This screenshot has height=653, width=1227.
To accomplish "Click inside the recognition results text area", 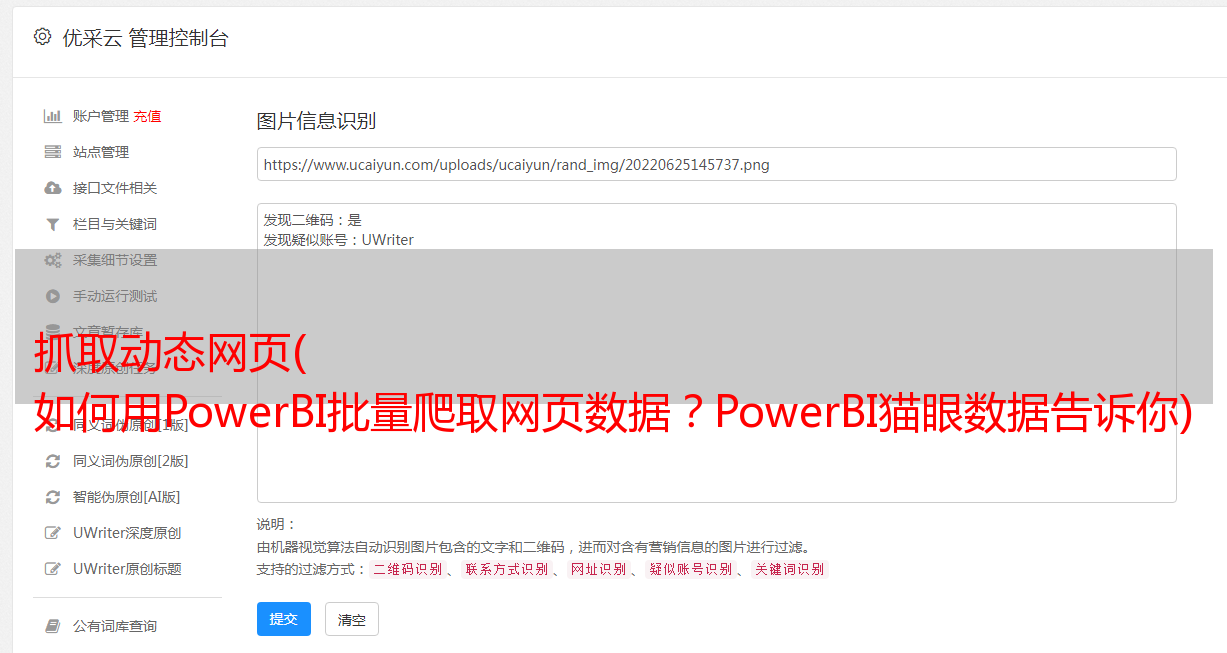I will click(x=716, y=353).
